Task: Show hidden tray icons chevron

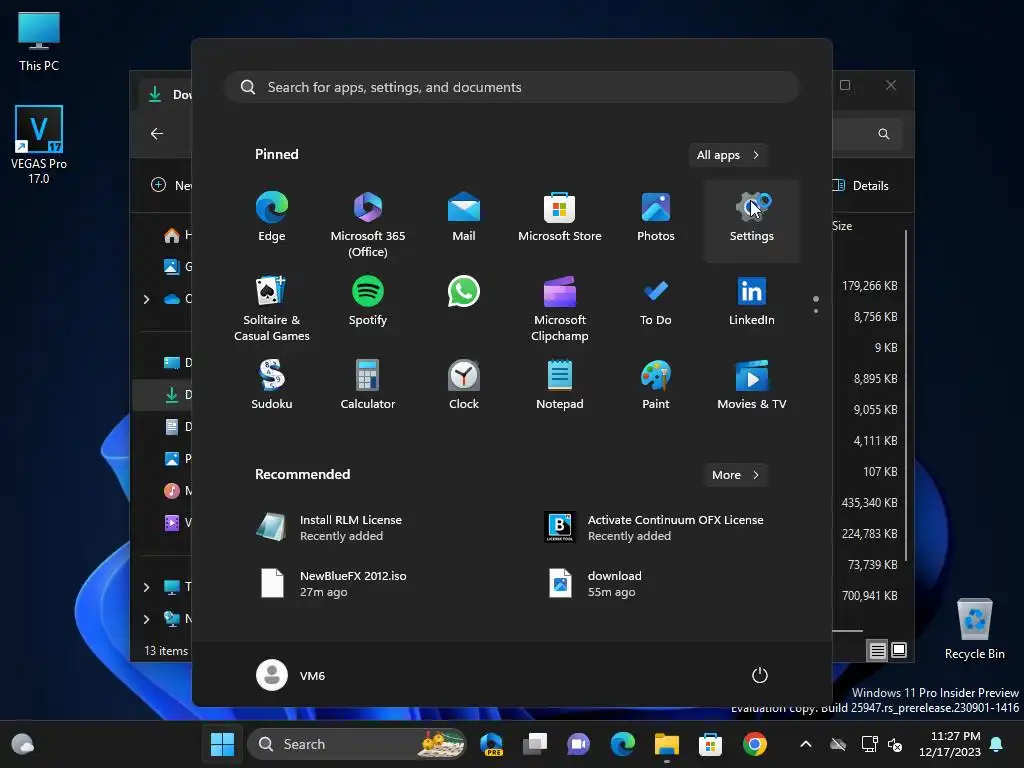Action: (x=806, y=744)
